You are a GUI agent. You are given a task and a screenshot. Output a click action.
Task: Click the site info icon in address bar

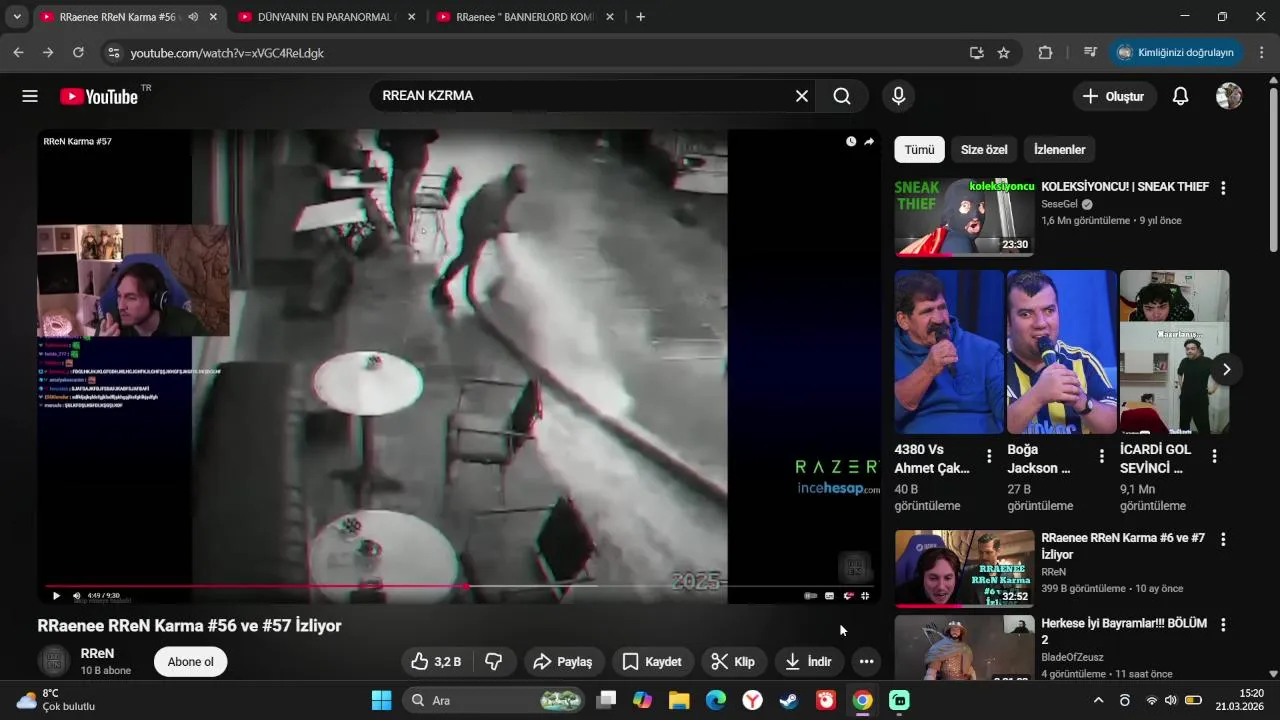(113, 53)
